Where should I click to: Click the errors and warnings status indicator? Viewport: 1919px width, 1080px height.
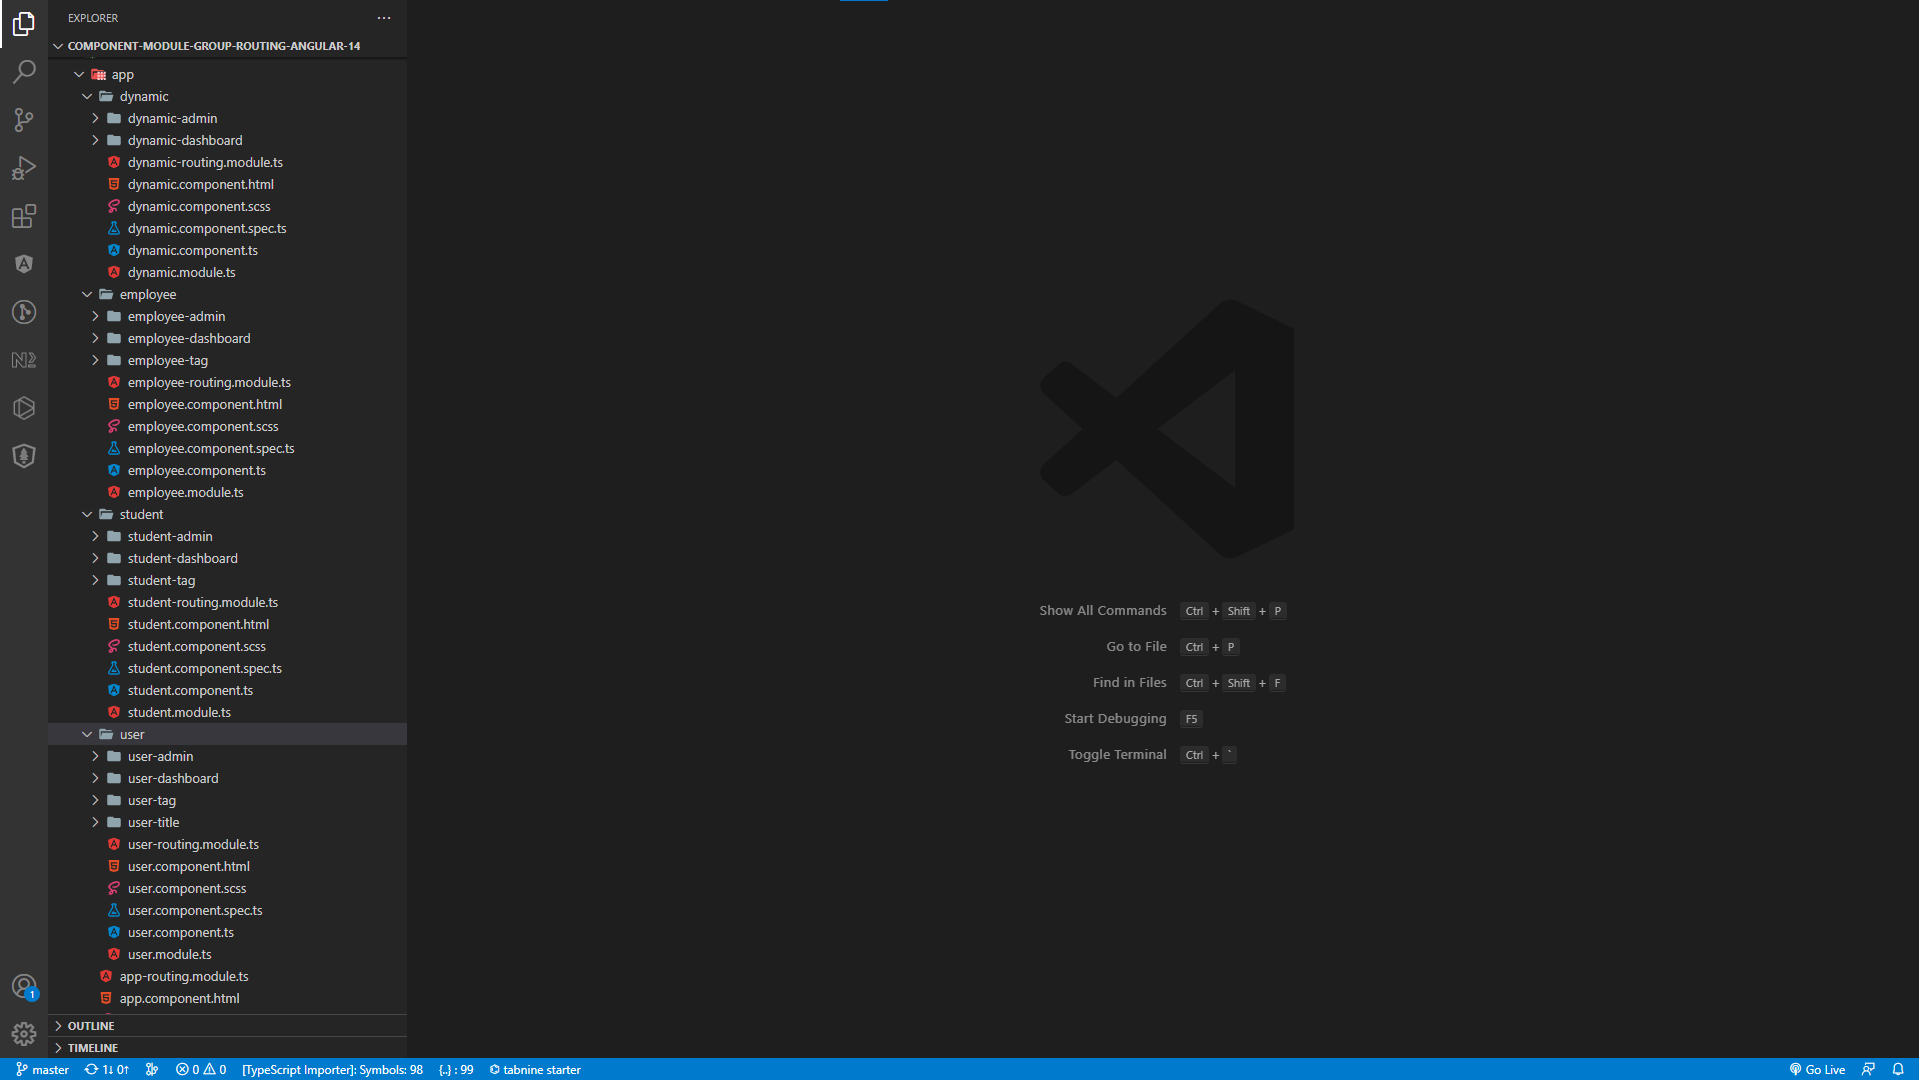(x=200, y=1069)
